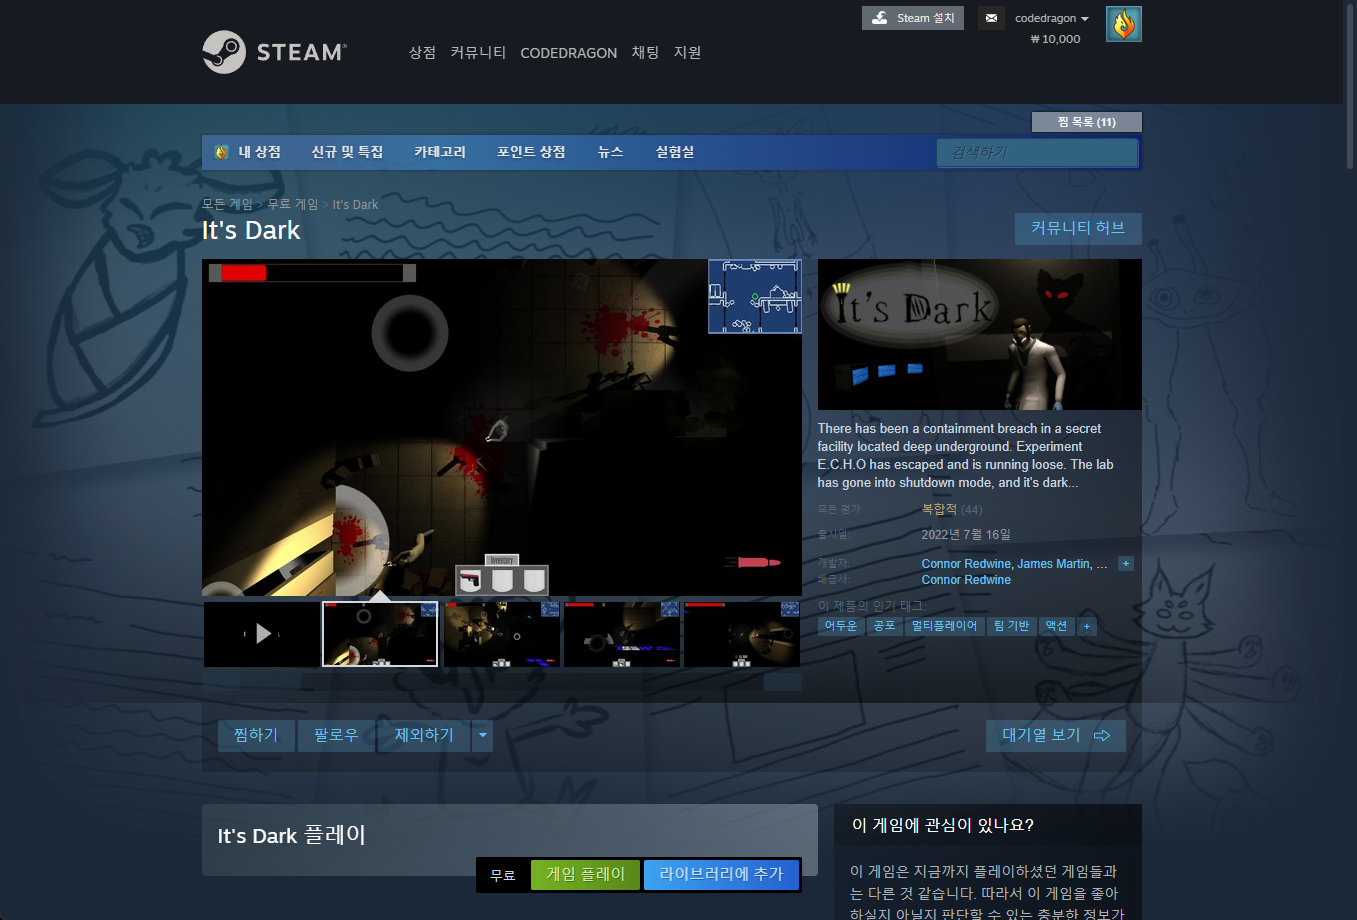This screenshot has height=920, width=1357.
Task: Click the 검색하기 store search field
Action: 1037,153
